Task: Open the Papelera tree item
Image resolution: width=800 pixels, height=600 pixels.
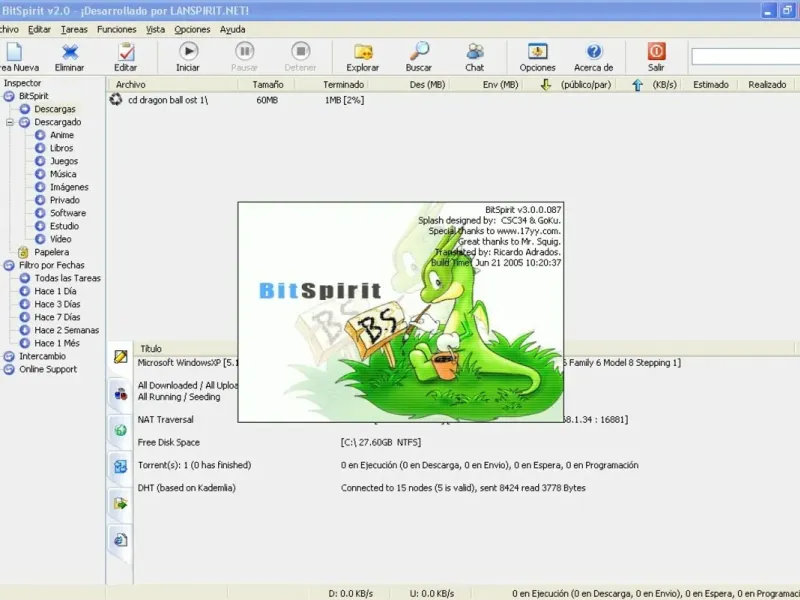Action: [x=51, y=252]
